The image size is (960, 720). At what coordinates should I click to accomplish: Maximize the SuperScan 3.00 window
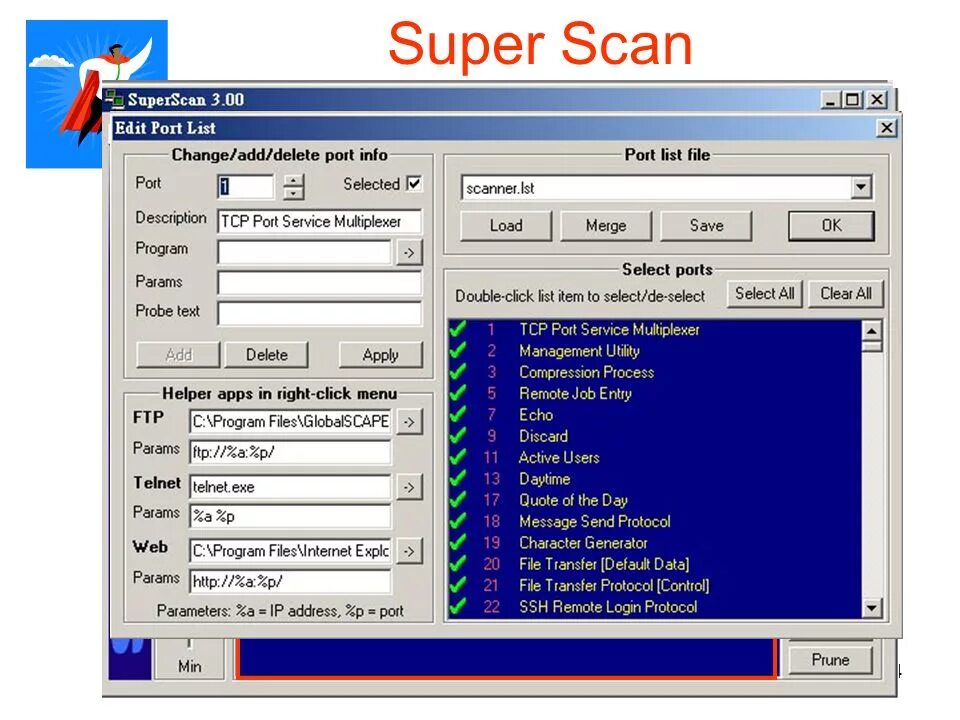pos(853,100)
